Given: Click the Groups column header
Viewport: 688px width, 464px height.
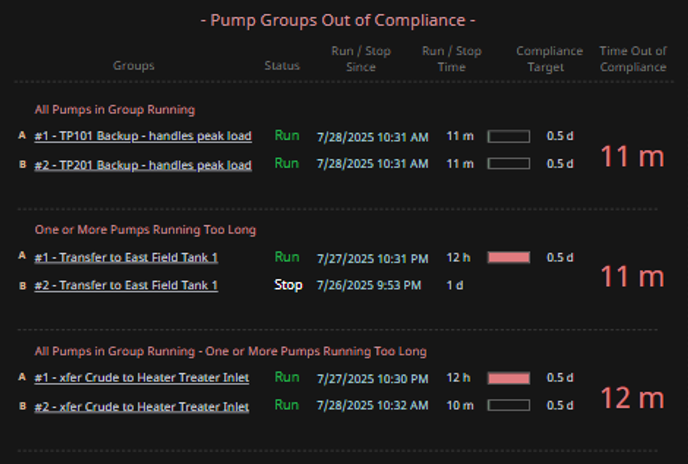Looking at the screenshot, I should [x=133, y=66].
